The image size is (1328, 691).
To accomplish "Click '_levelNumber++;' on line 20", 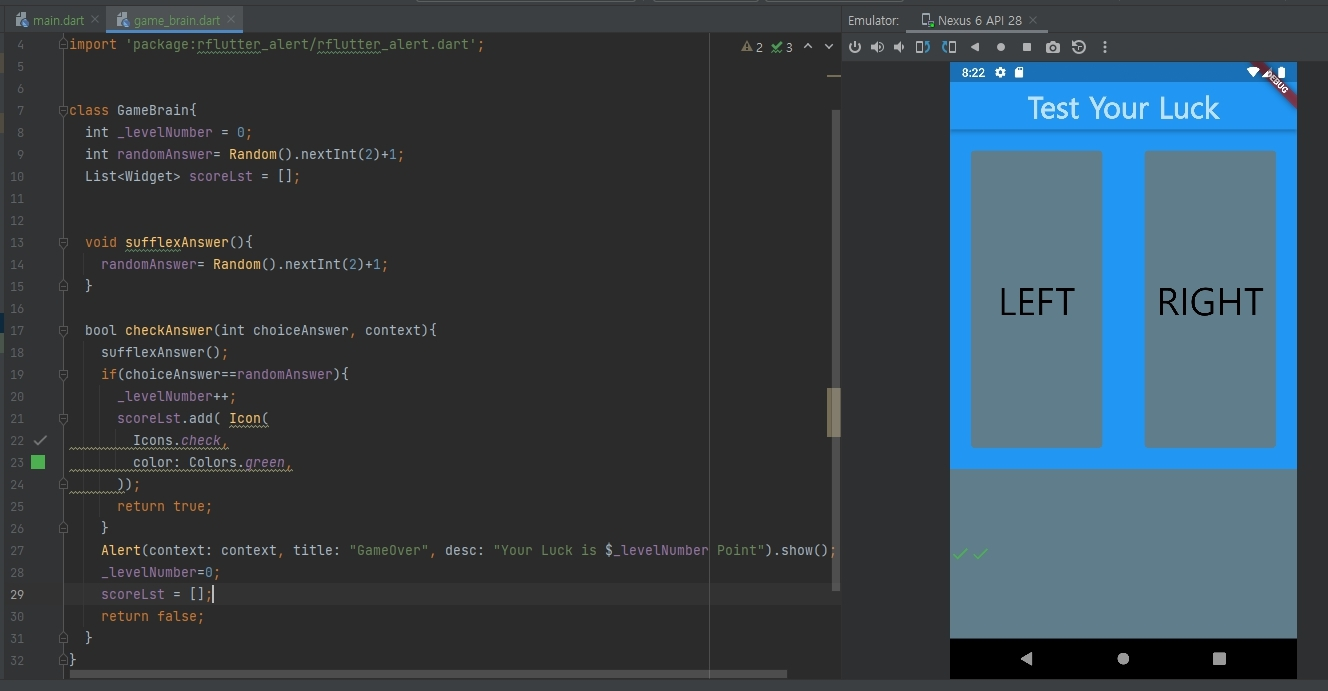I will click(177, 396).
